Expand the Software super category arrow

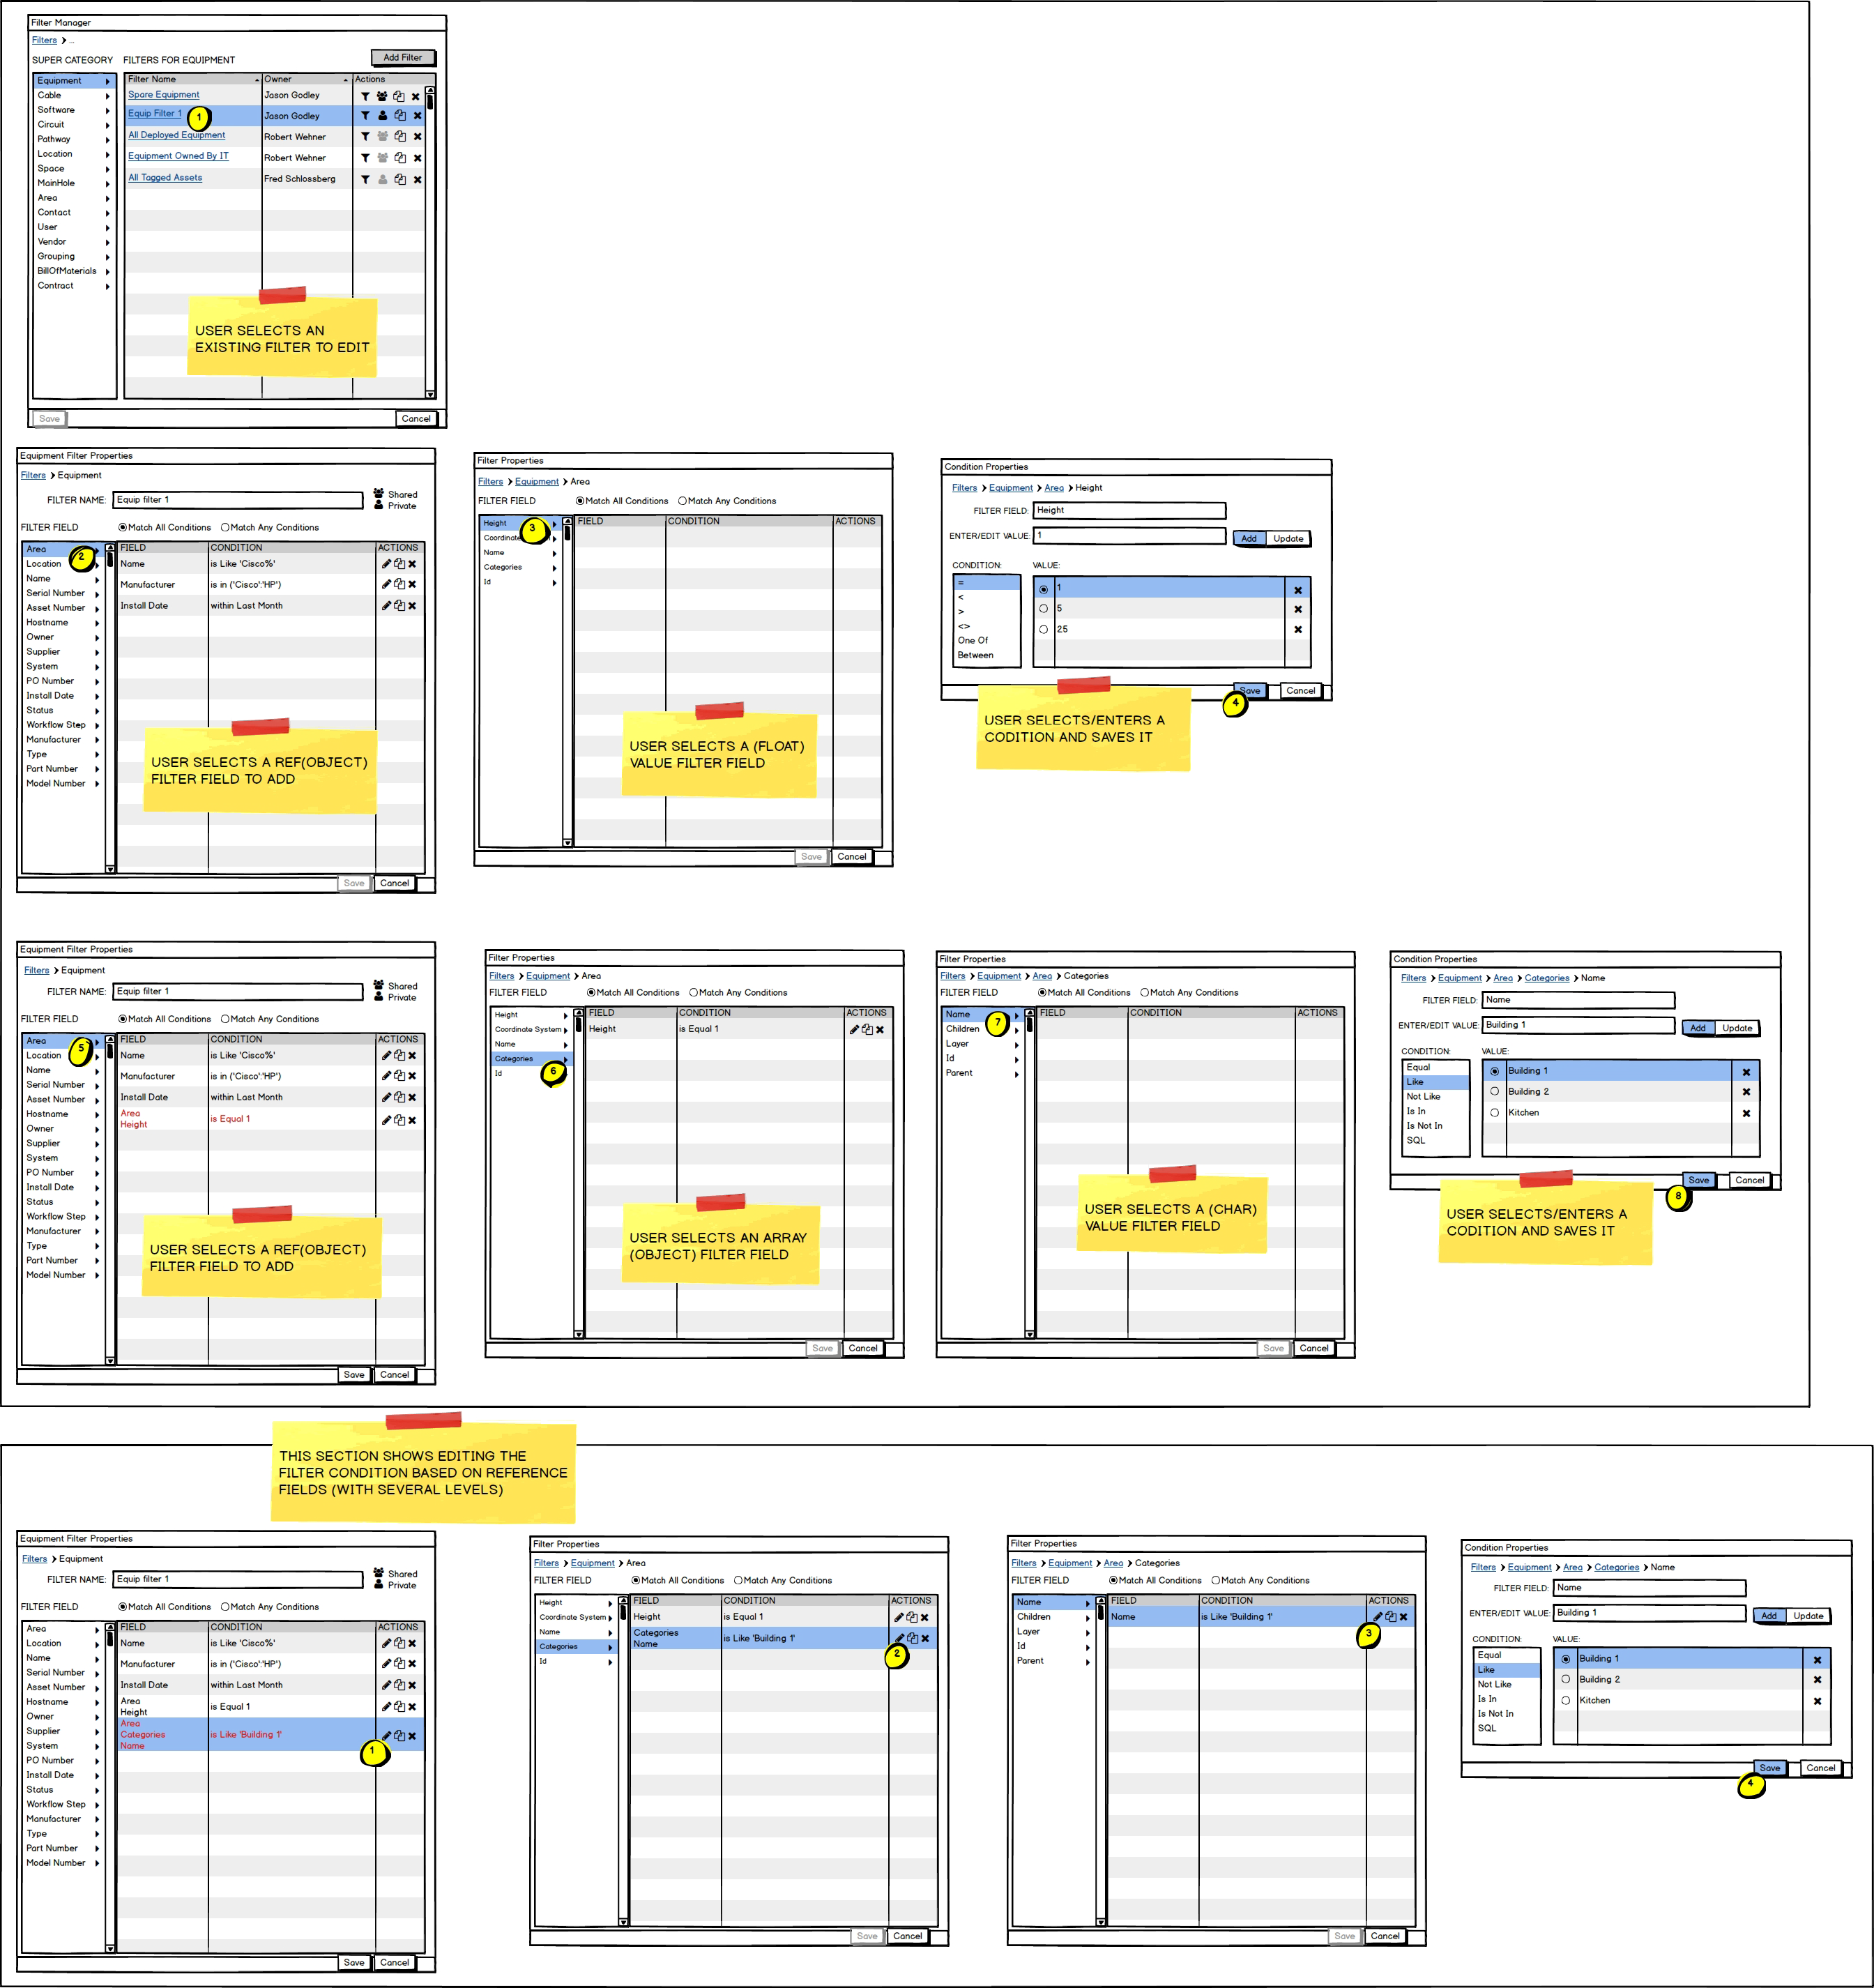[107, 111]
